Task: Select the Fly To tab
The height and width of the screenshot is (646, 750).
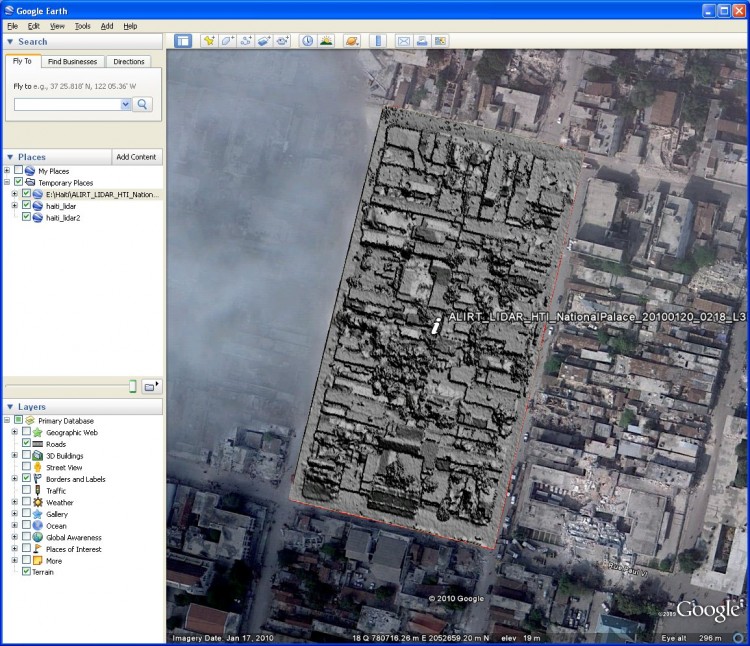Action: coord(22,61)
